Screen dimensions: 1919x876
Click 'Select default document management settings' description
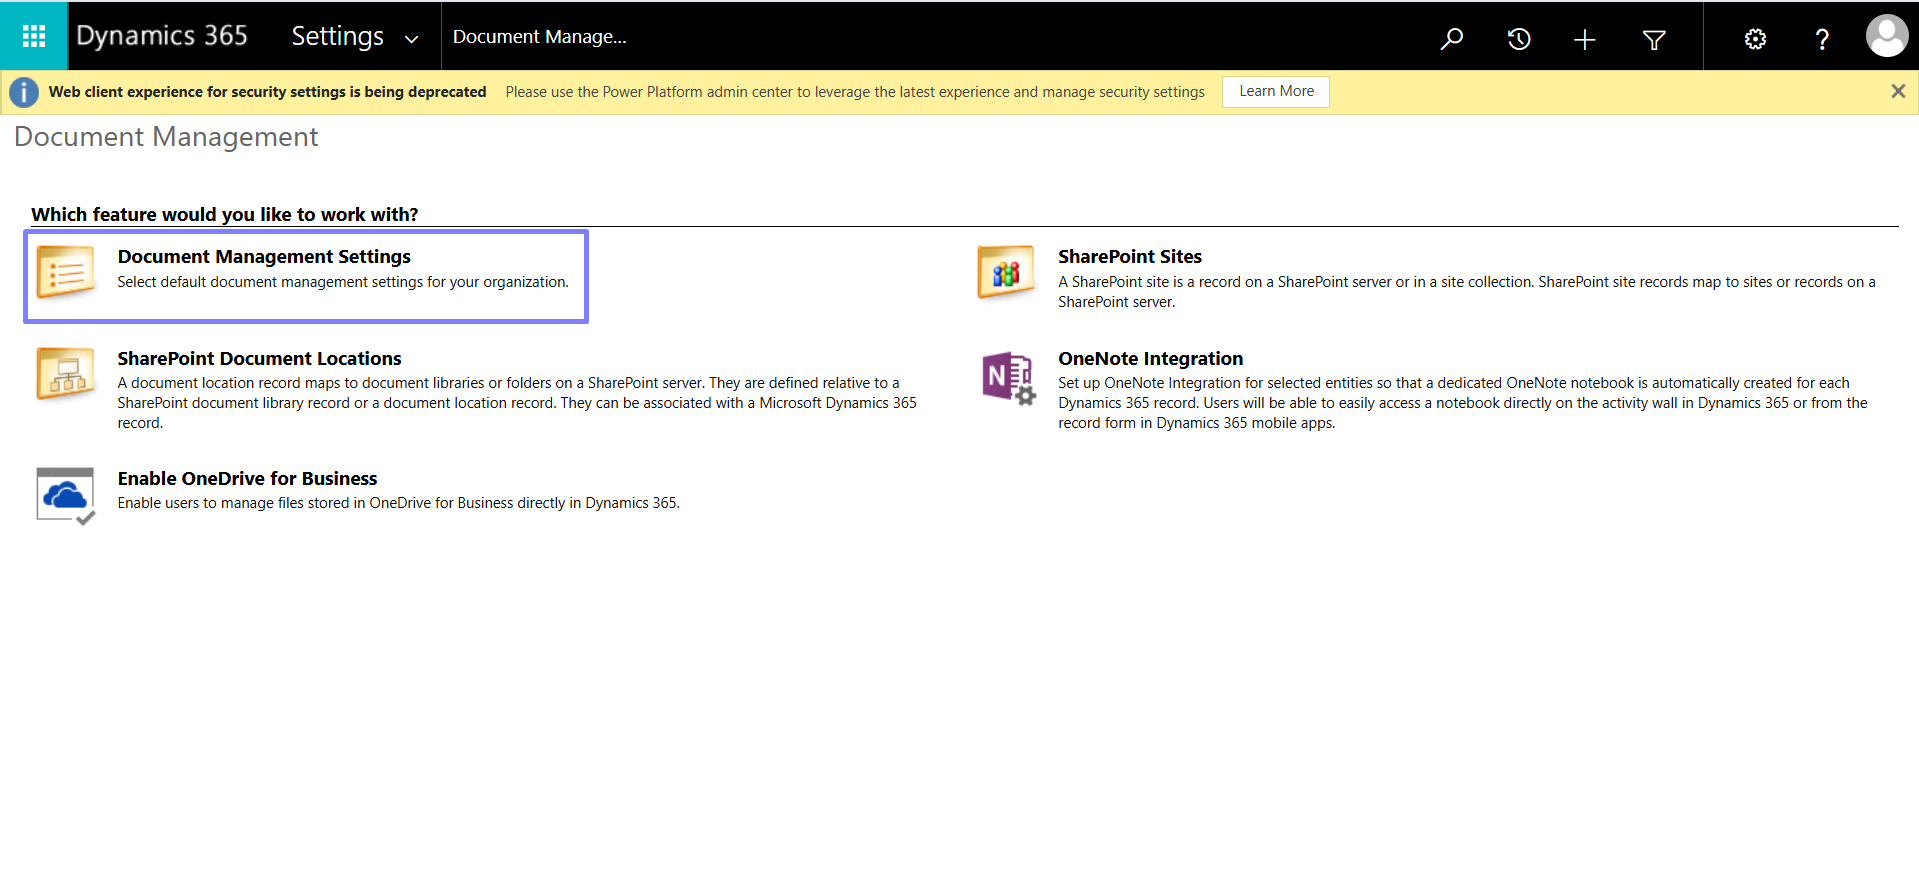[x=343, y=282]
